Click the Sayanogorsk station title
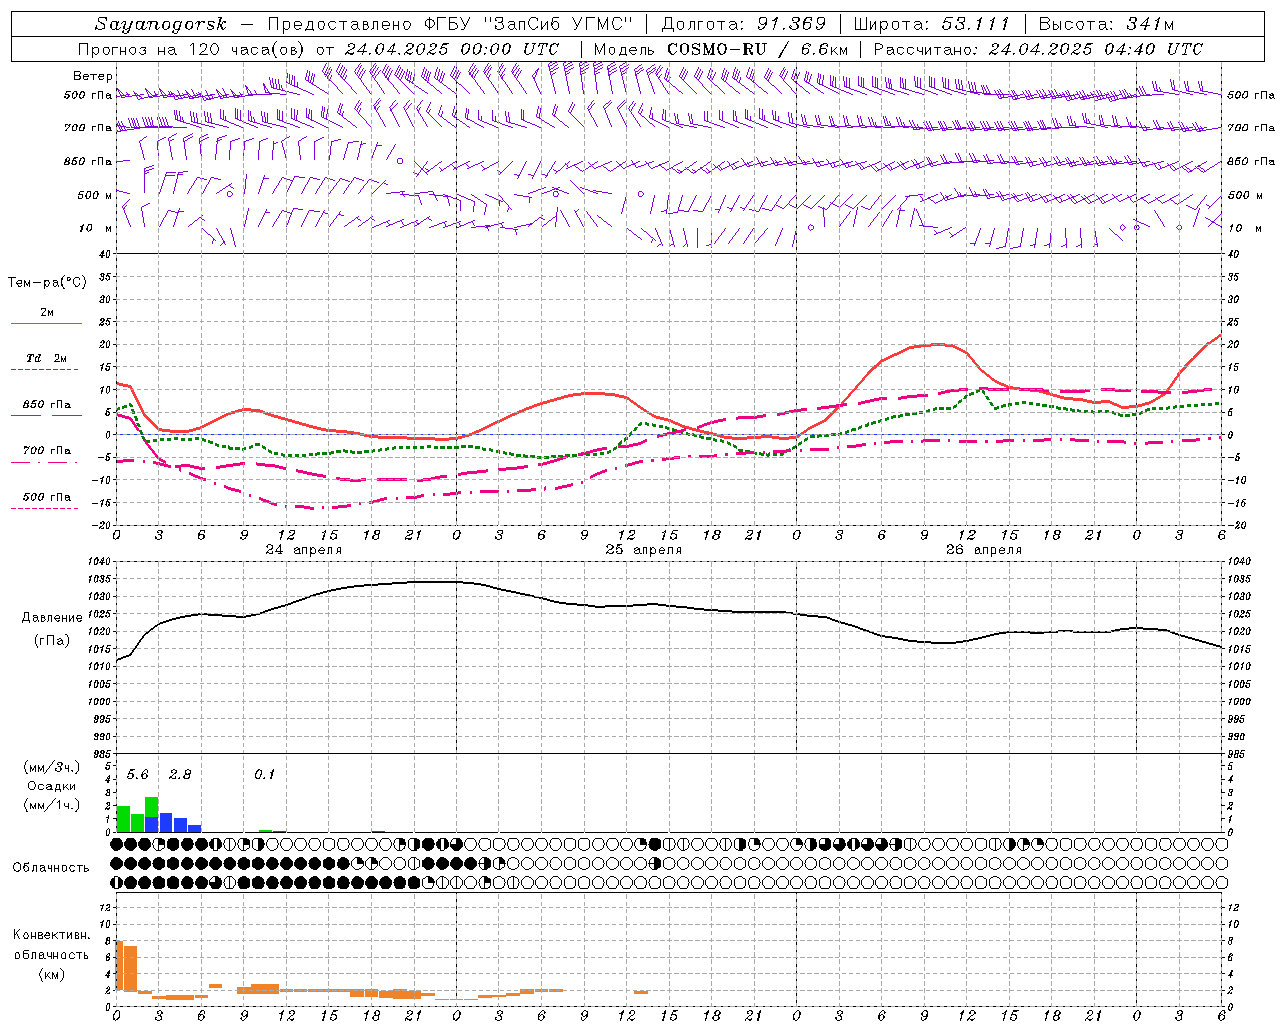 point(161,24)
